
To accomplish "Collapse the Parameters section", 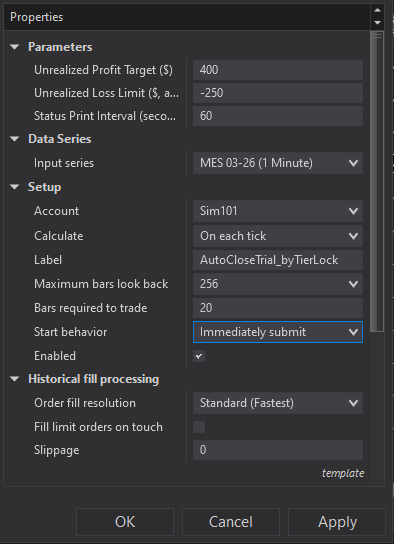I will click(15, 47).
